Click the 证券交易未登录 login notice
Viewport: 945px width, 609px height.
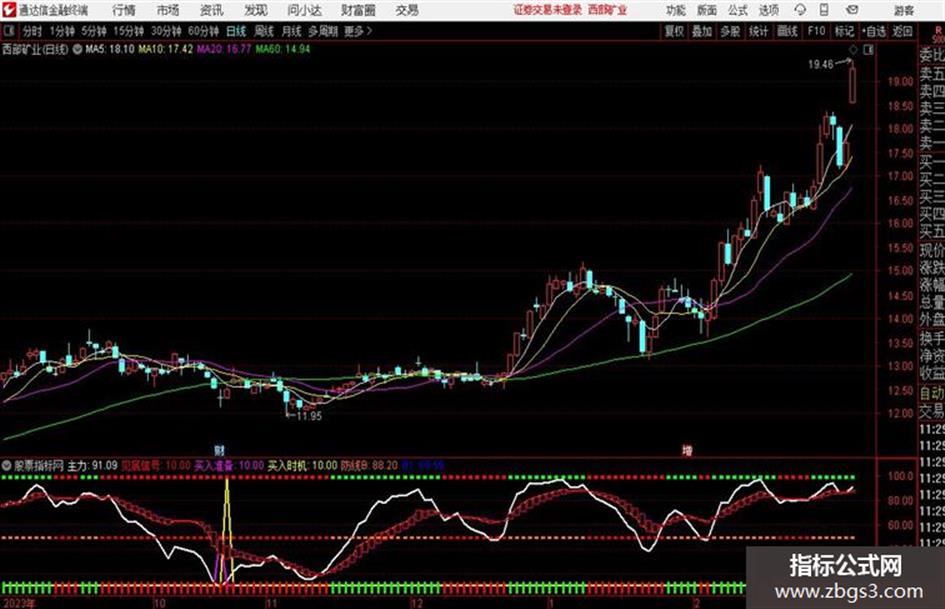click(548, 10)
